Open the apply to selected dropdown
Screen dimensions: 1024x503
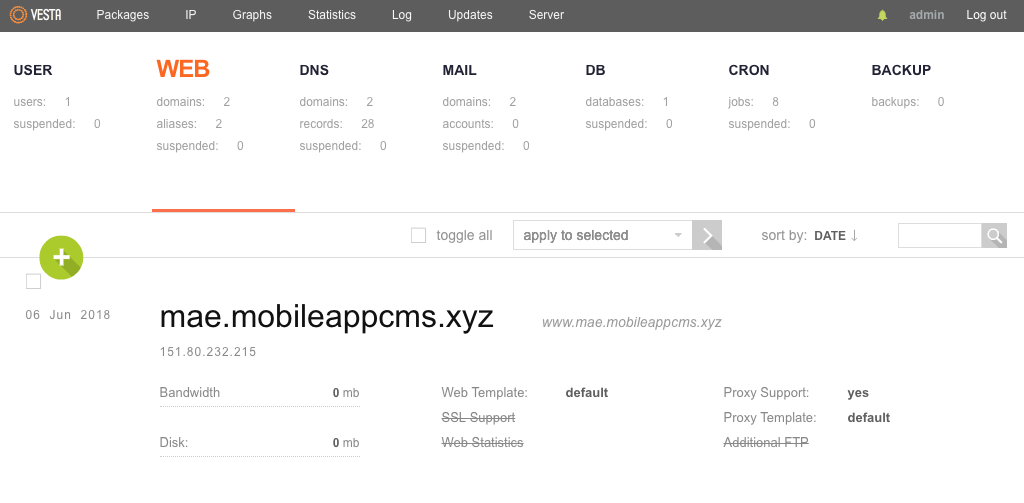point(602,236)
